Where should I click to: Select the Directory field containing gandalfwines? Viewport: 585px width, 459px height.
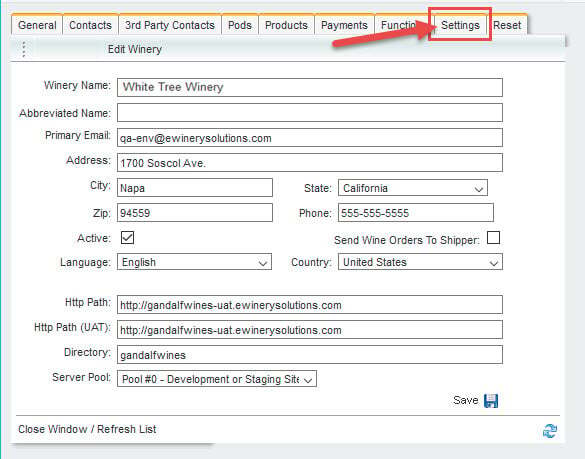[x=310, y=355]
